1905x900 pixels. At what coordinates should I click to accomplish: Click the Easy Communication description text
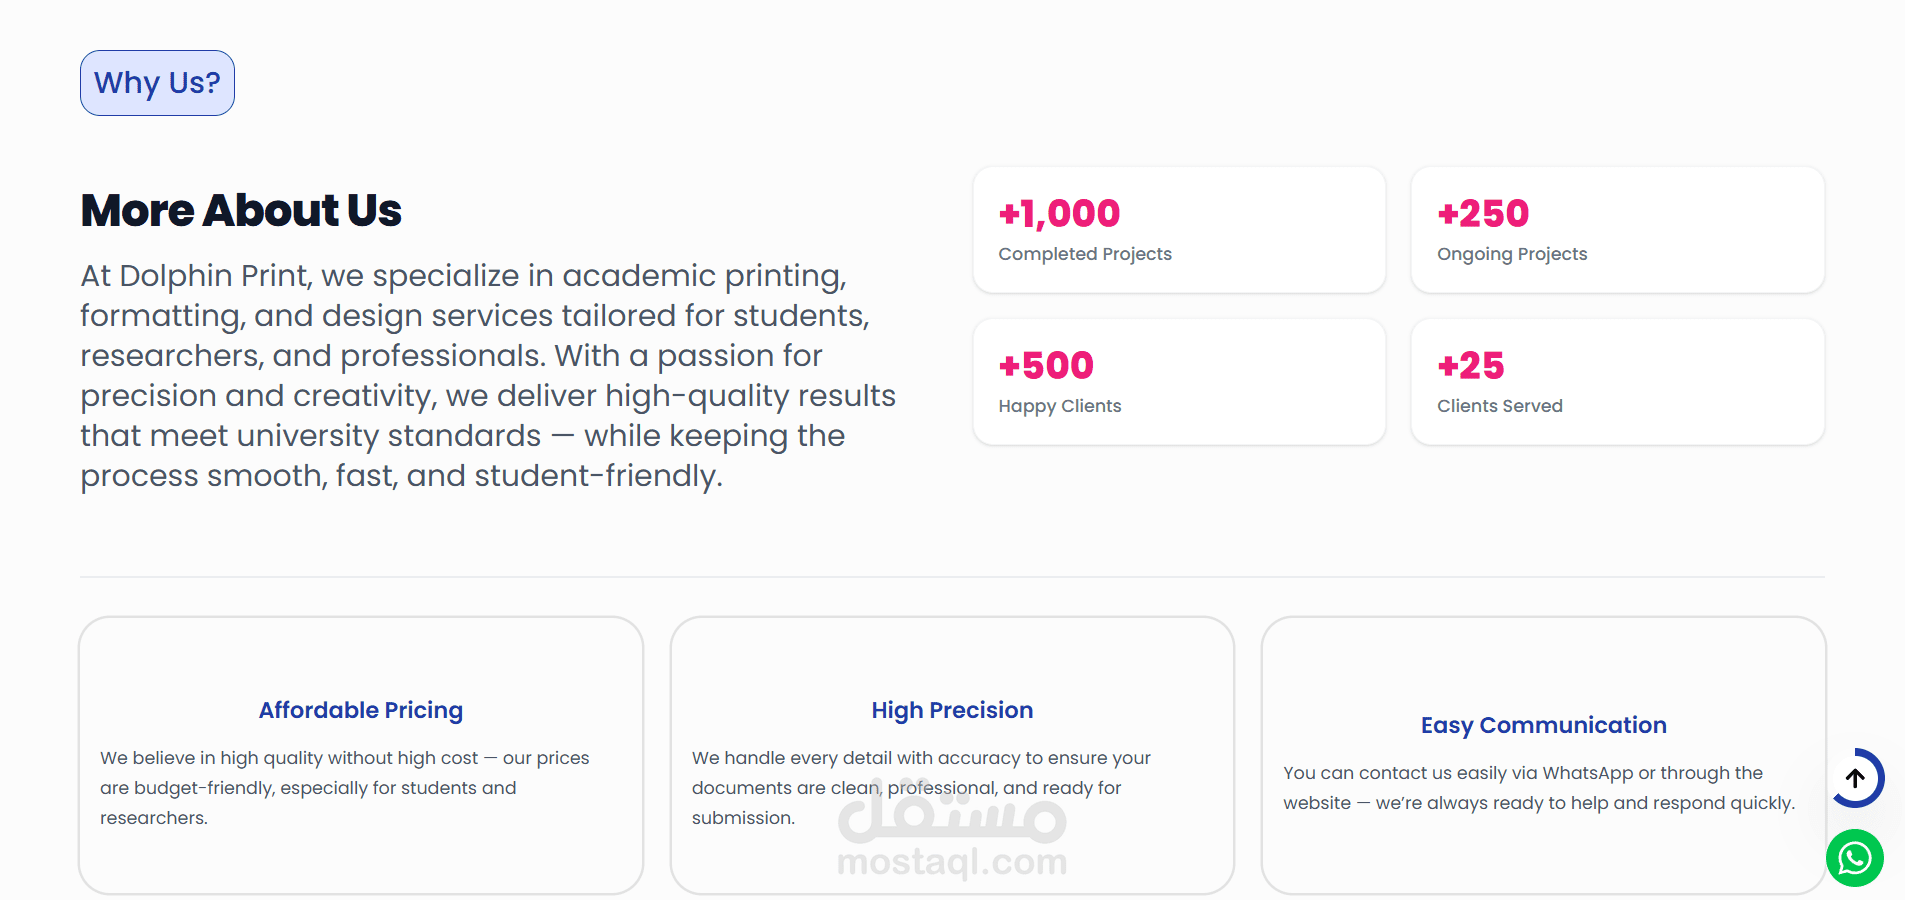1539,788
